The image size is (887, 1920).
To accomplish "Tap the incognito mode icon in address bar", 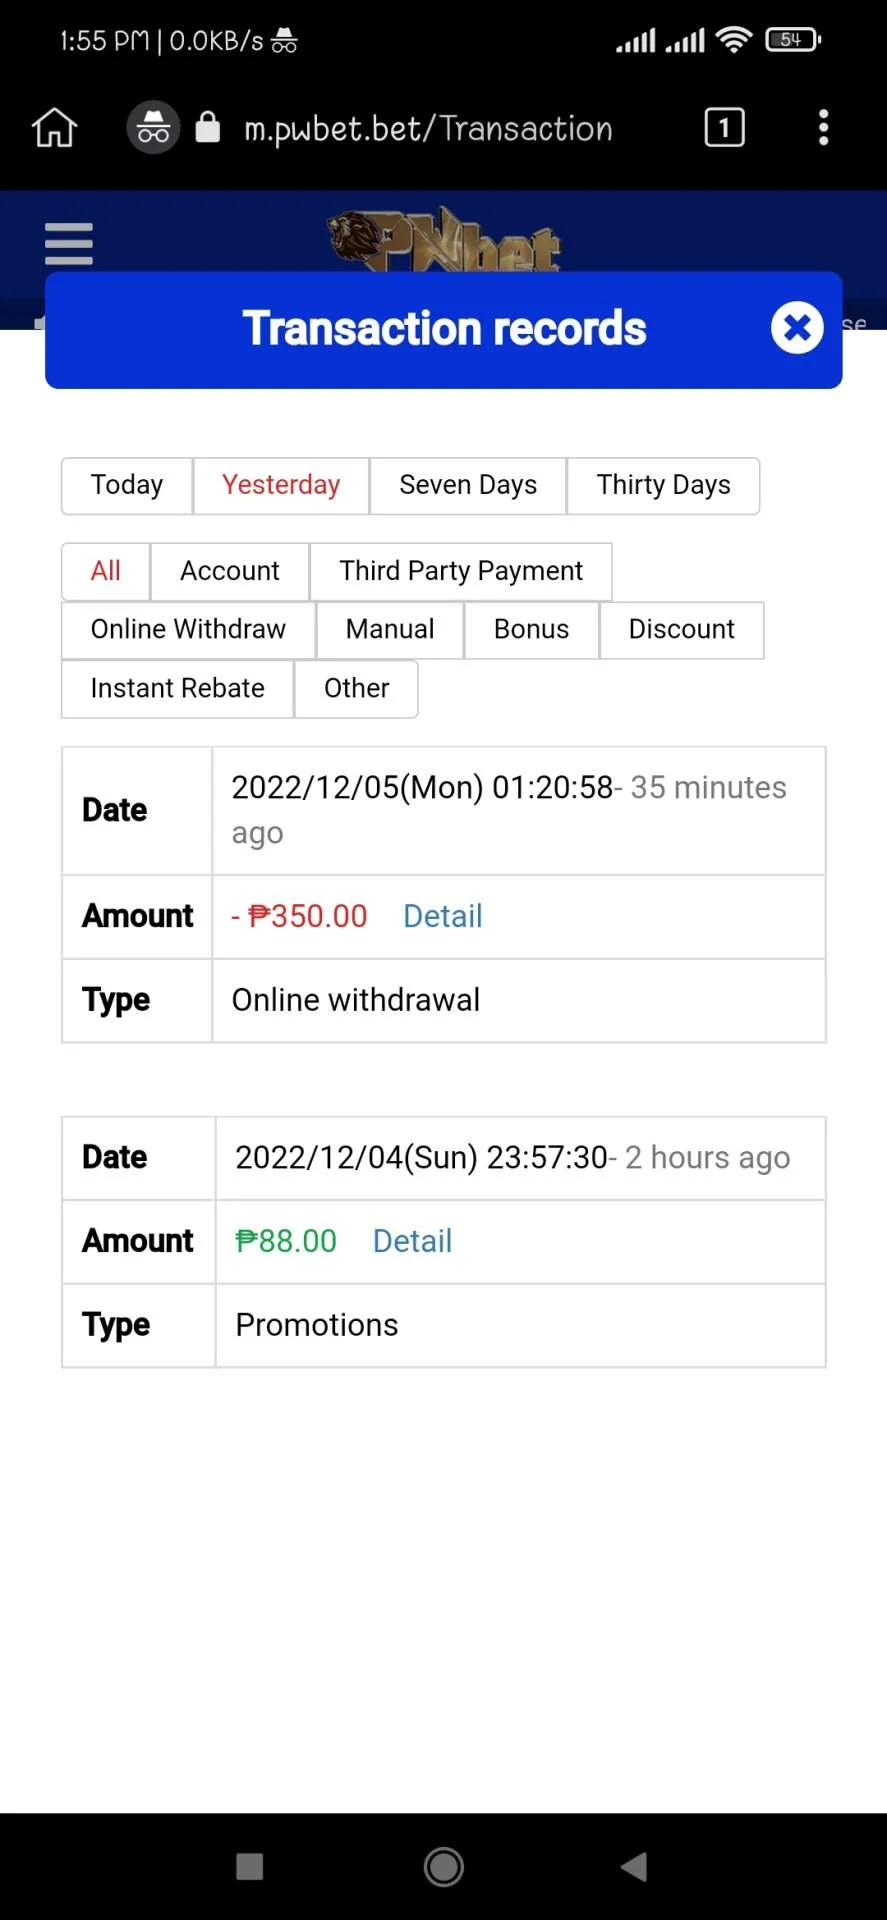I will [x=153, y=128].
